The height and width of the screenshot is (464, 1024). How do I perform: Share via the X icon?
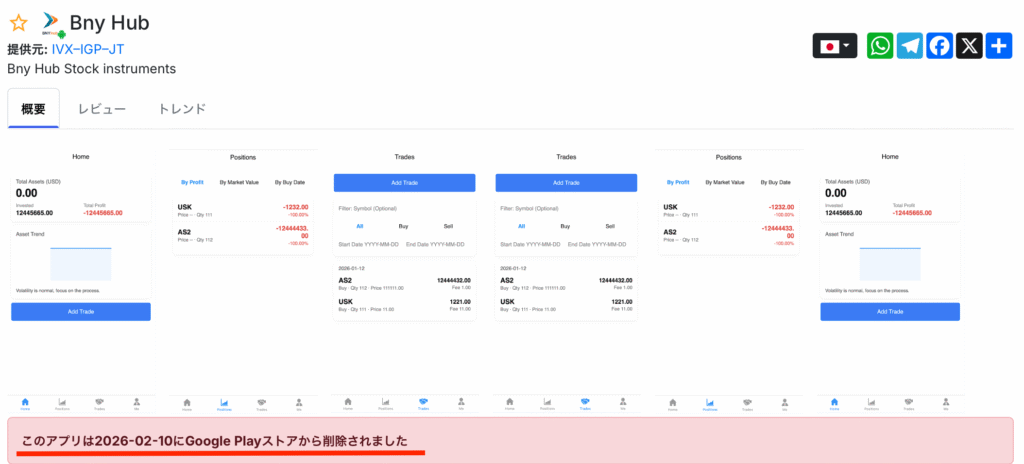click(969, 46)
